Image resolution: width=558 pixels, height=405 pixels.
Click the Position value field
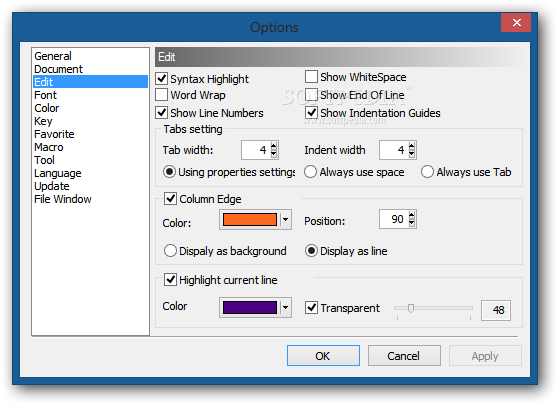394,219
